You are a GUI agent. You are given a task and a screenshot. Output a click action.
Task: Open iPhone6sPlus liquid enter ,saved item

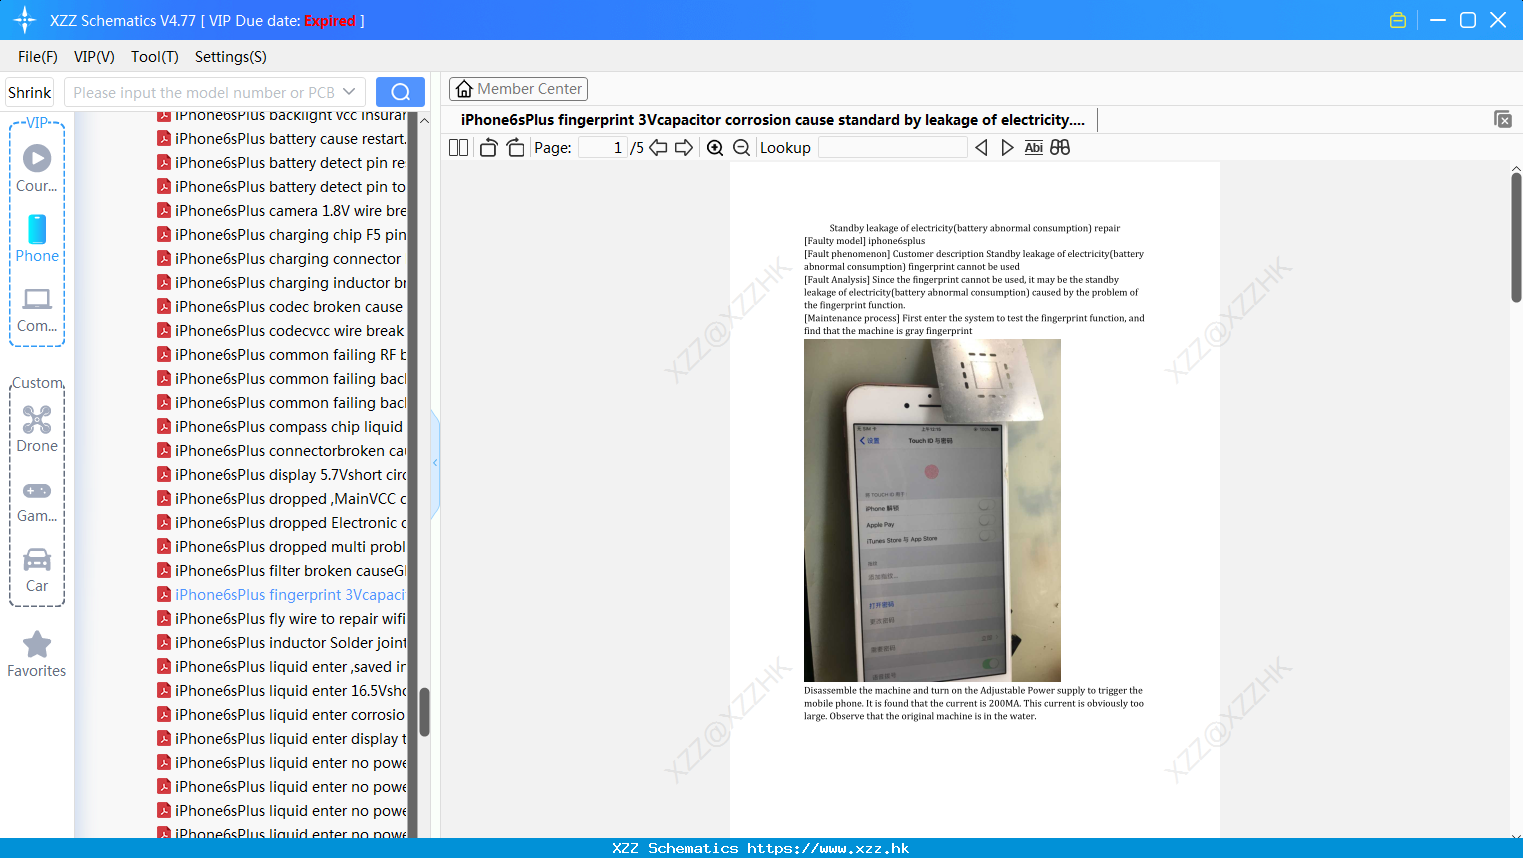coord(282,667)
